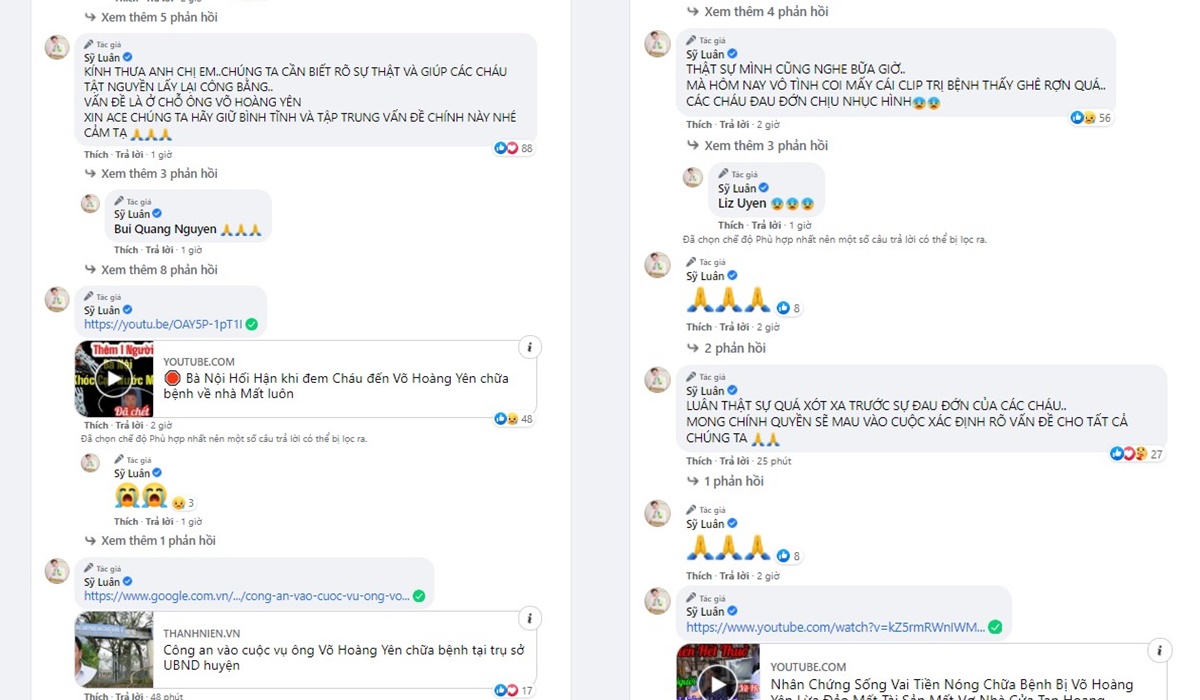
Task: Open the google.com.vn cong-an-vao-cuoc link
Action: (247, 596)
